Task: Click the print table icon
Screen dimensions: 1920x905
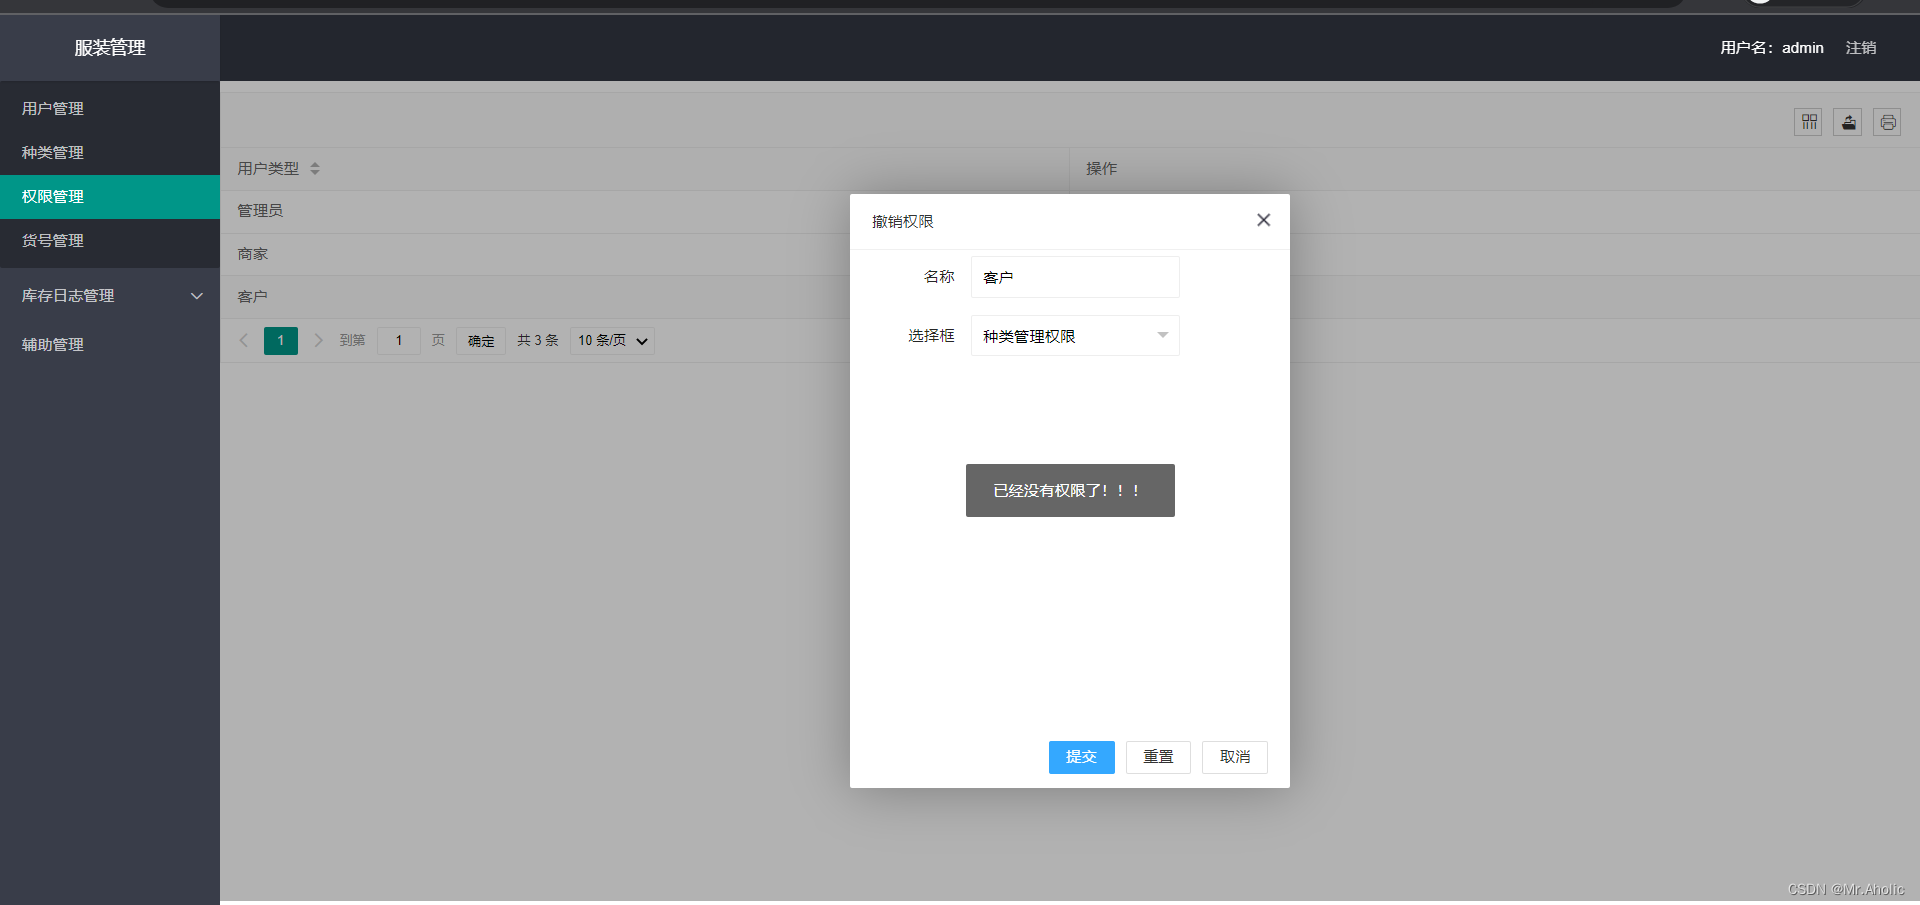Action: (x=1887, y=122)
